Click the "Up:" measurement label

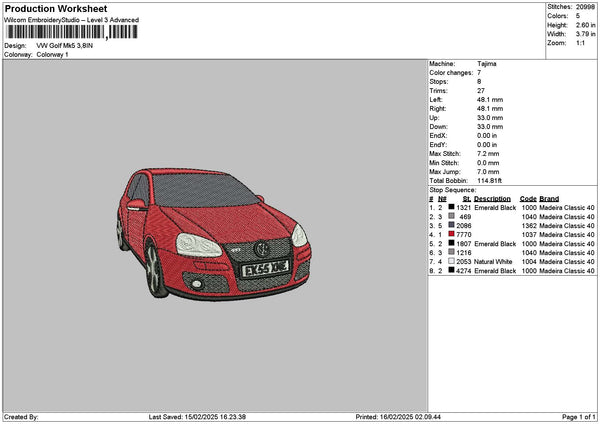click(434, 117)
